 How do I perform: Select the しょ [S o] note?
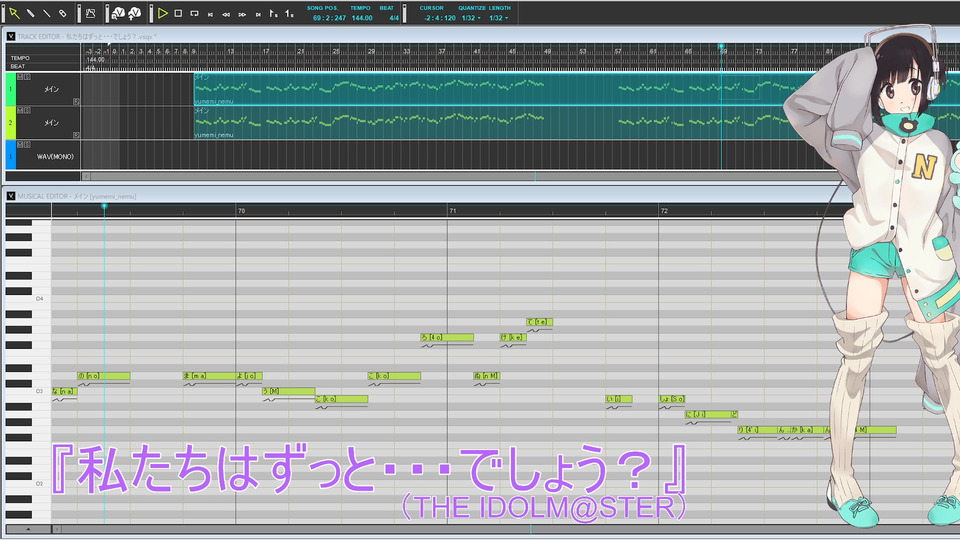click(x=672, y=399)
